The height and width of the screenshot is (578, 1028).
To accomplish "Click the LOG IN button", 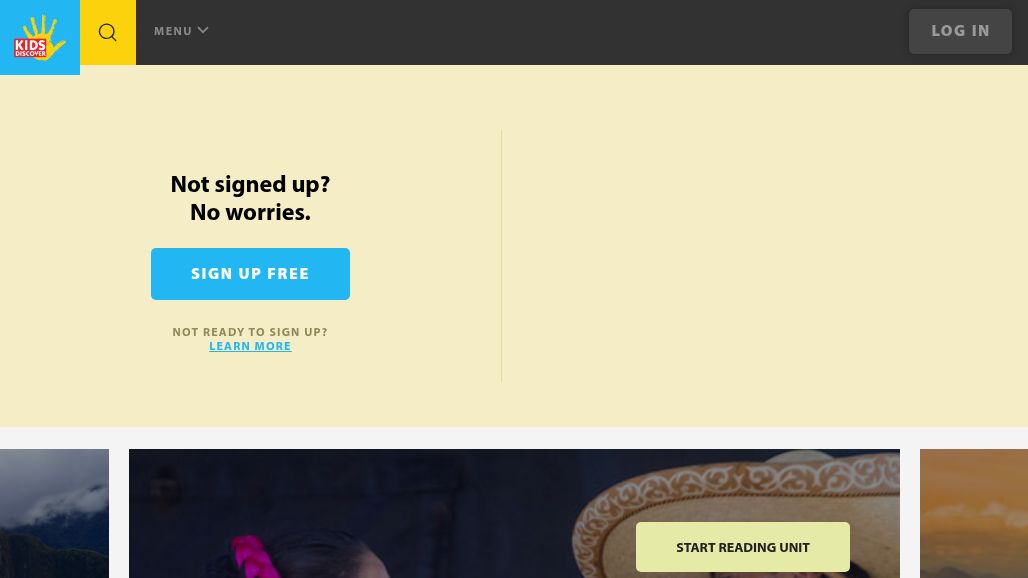I will coord(960,31).
